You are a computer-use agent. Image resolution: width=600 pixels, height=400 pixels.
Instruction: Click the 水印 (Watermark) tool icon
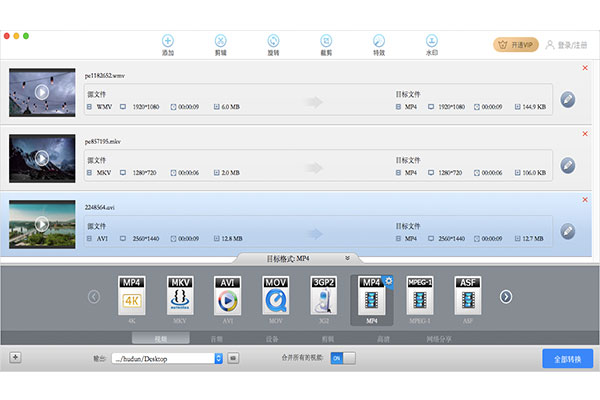(432, 42)
